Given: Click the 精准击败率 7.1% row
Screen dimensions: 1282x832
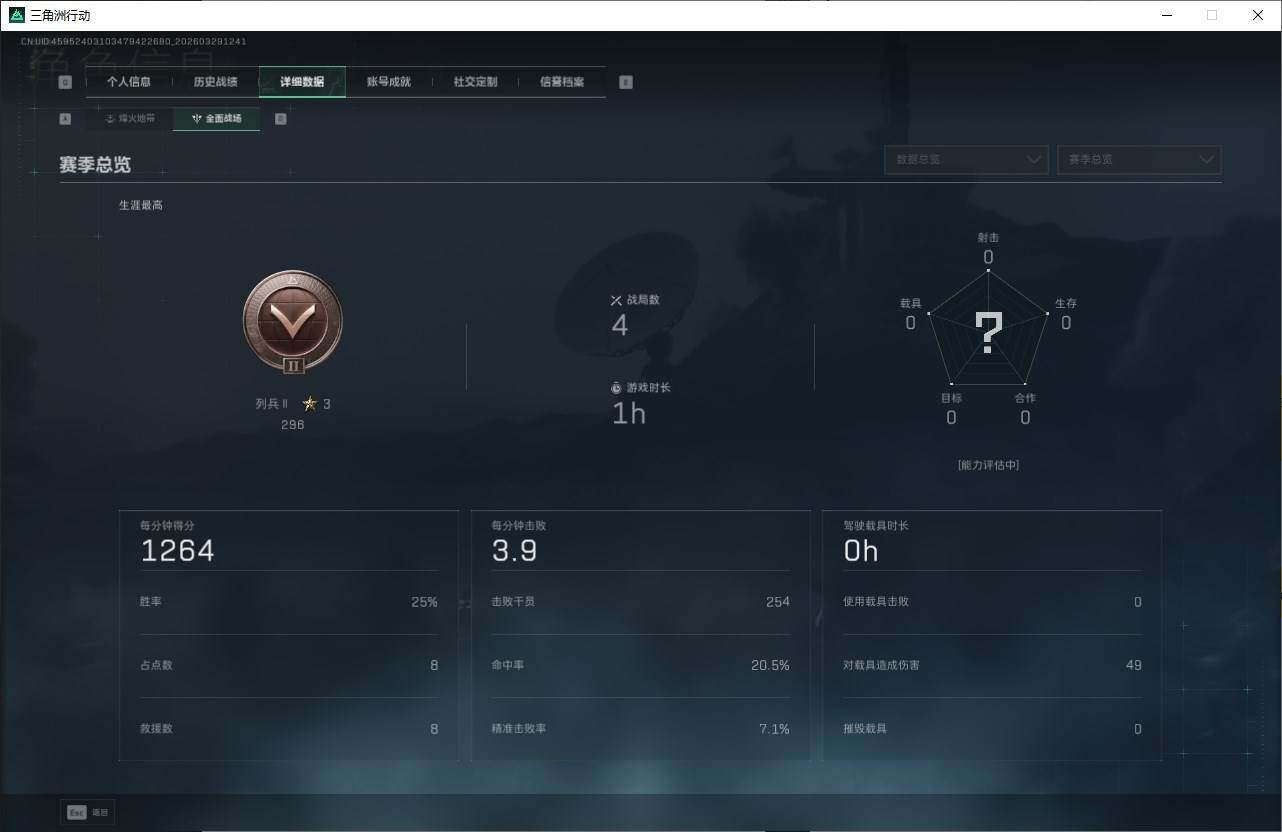Looking at the screenshot, I should (641, 729).
